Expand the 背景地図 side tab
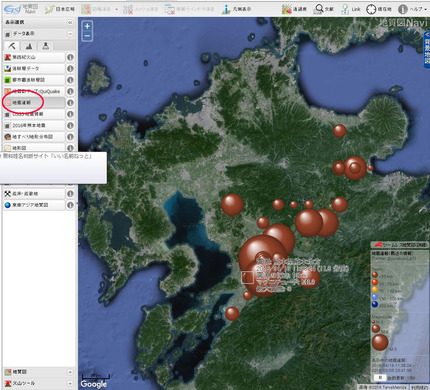This screenshot has width=430, height=390. (x=427, y=50)
